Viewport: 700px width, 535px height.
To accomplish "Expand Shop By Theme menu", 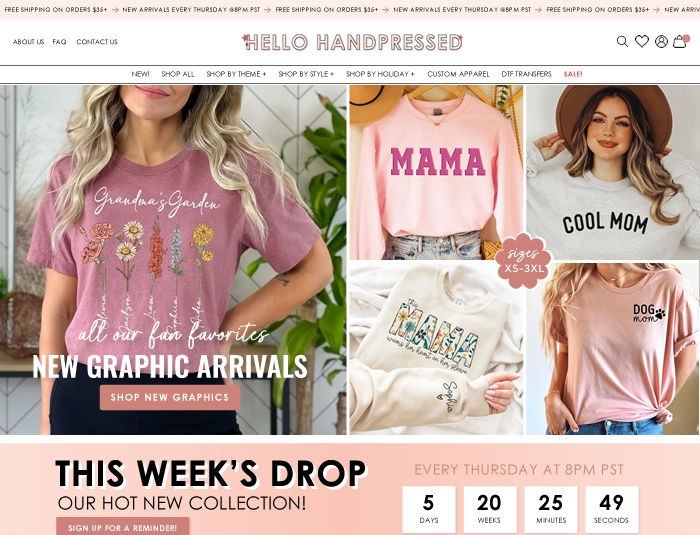I will click(236, 74).
